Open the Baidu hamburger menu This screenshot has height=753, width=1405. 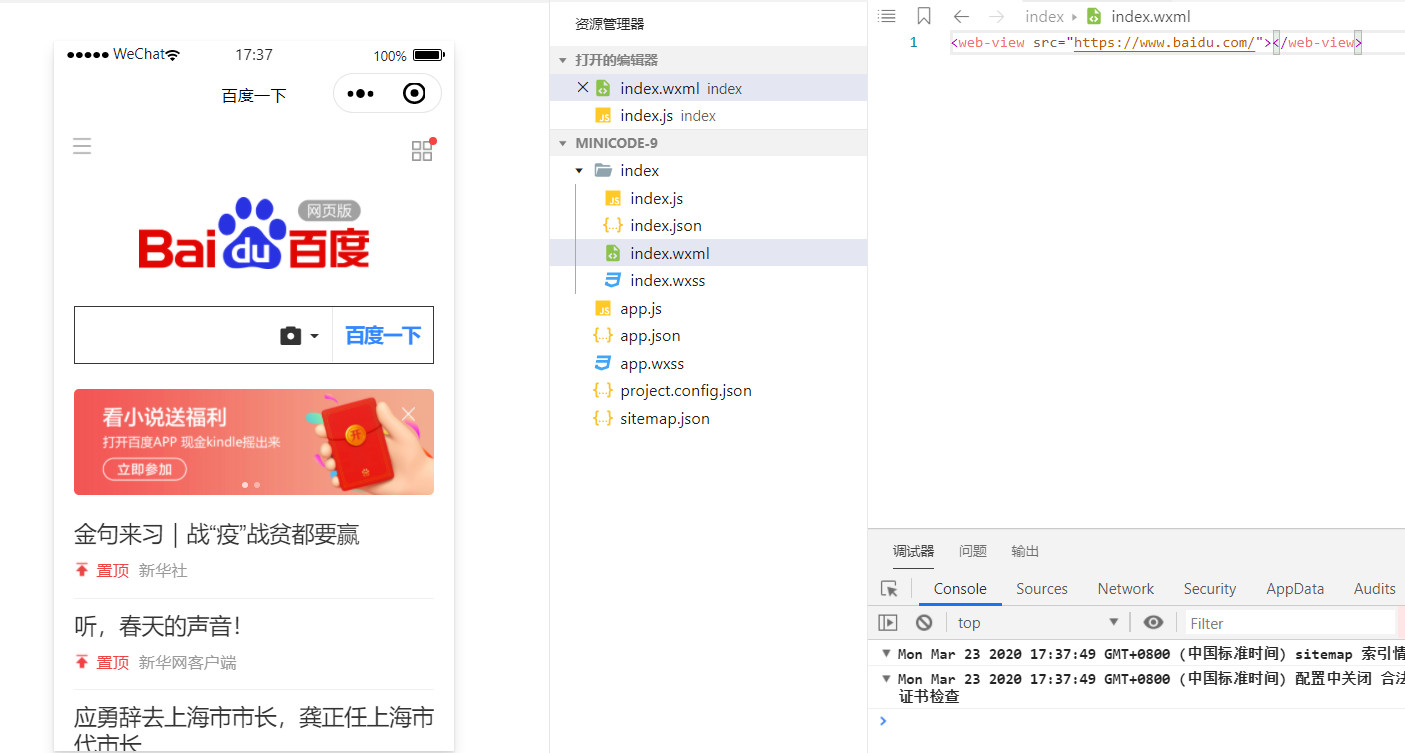point(82,146)
